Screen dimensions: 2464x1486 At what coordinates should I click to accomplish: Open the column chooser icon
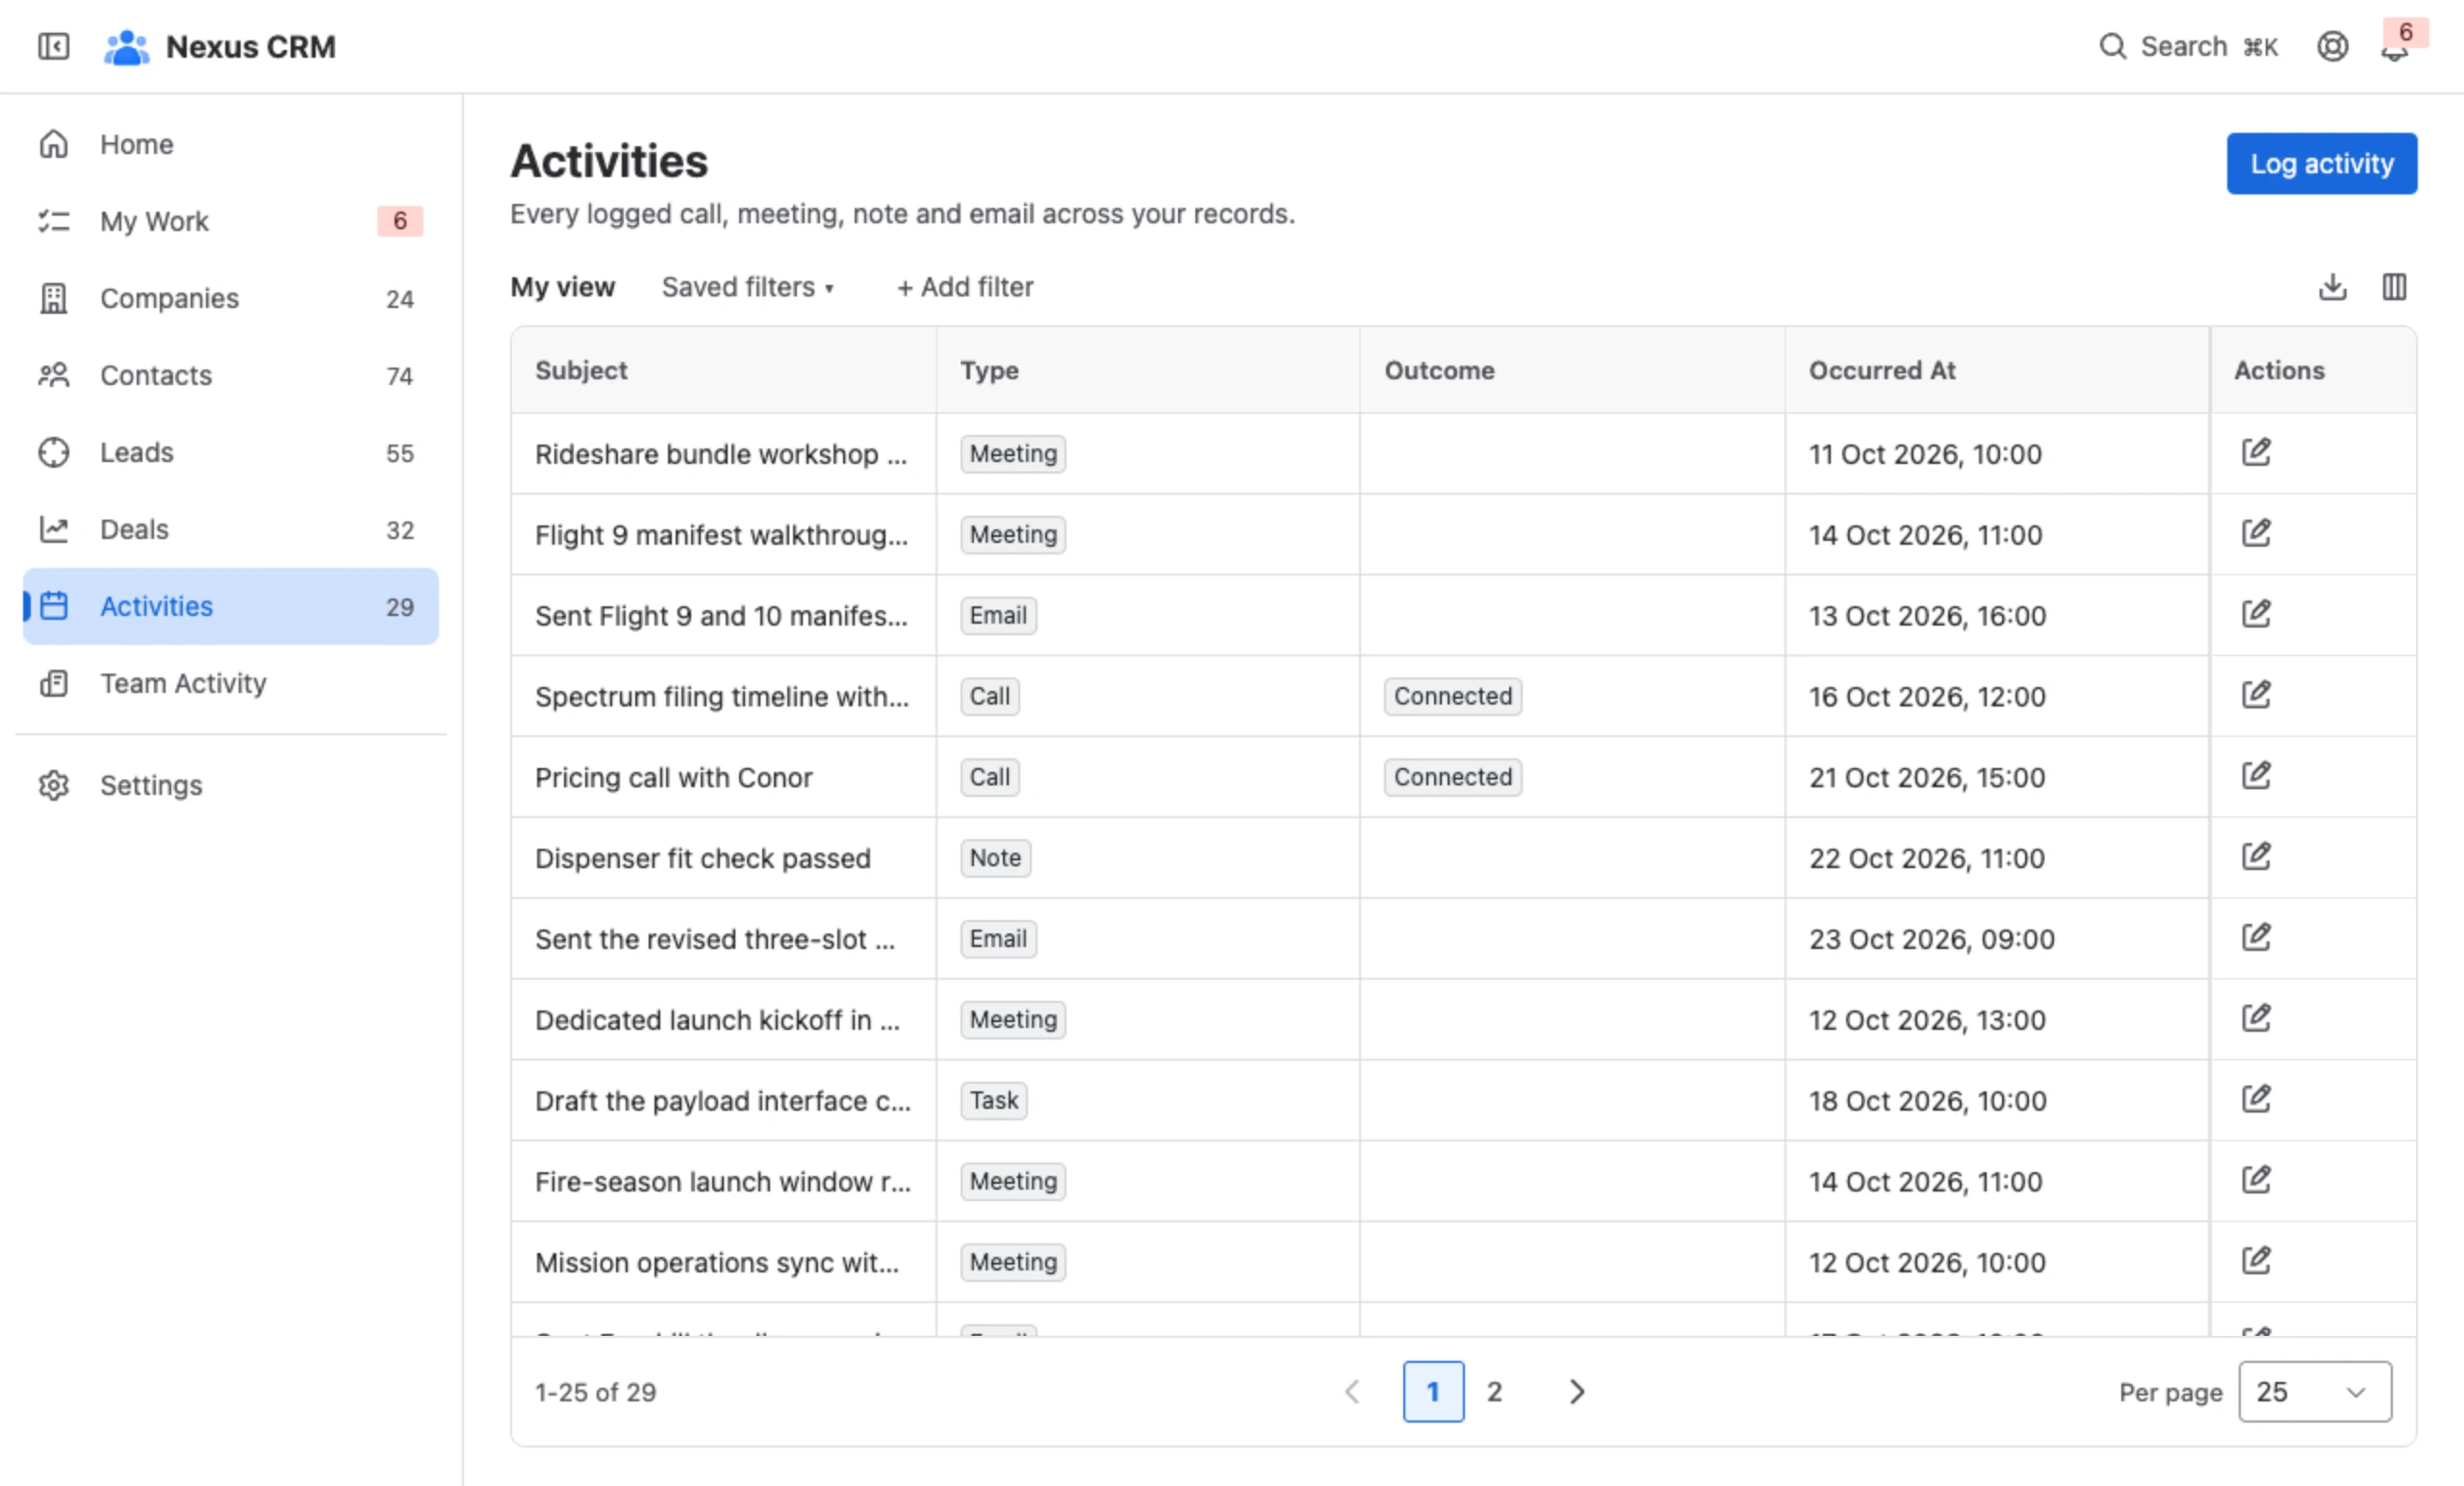click(2394, 287)
